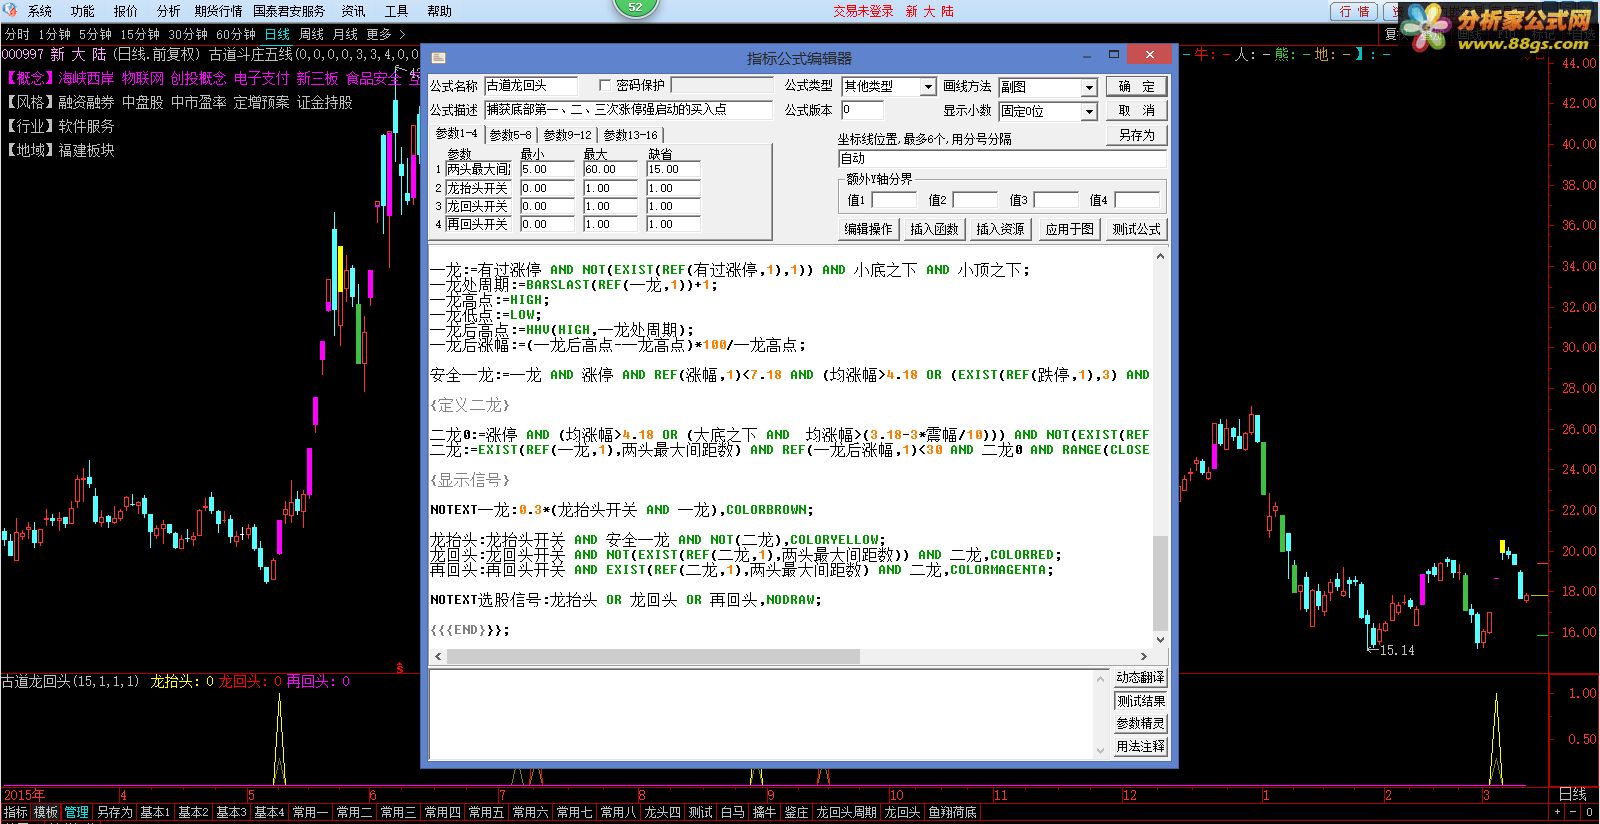Click the 常用一 tab in bottom bar
The width and height of the screenshot is (1600, 824).
point(310,813)
